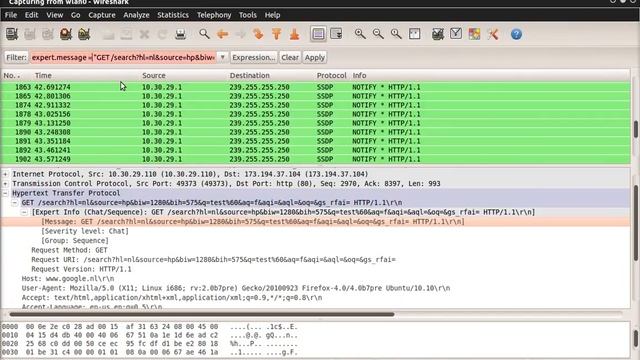640x360 pixels.
Task: Sort packets by the Source column
Action: 154,76
